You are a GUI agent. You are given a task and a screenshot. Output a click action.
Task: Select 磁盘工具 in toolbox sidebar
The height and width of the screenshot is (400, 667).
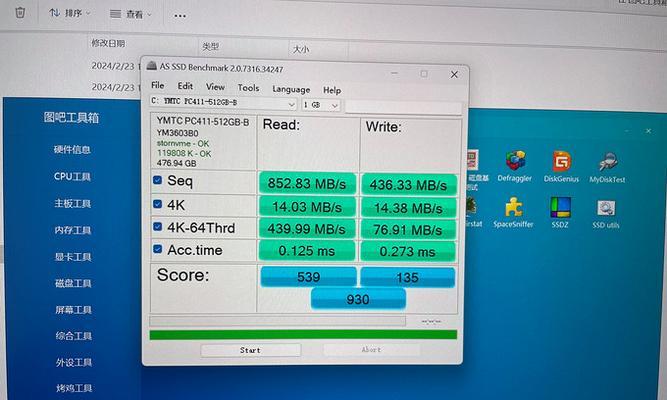tap(73, 283)
